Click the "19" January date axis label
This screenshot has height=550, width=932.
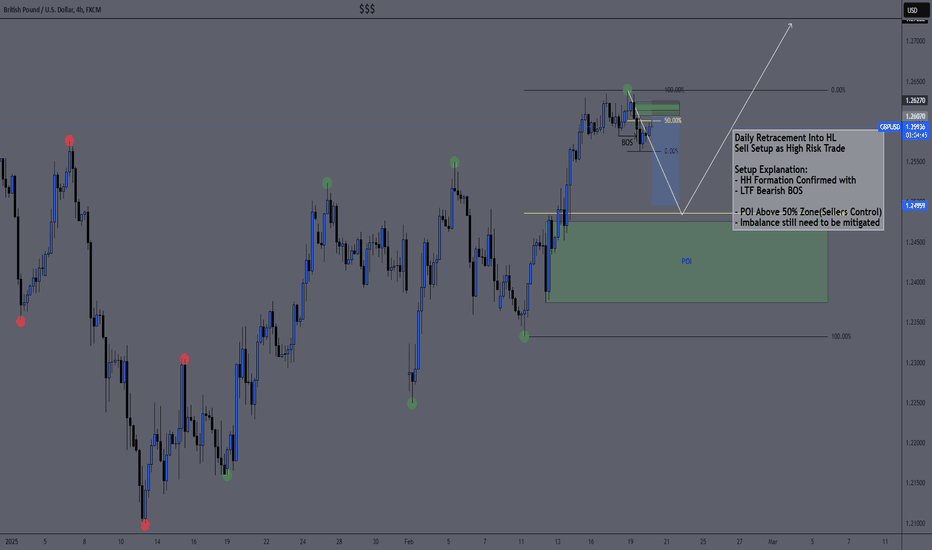227,542
